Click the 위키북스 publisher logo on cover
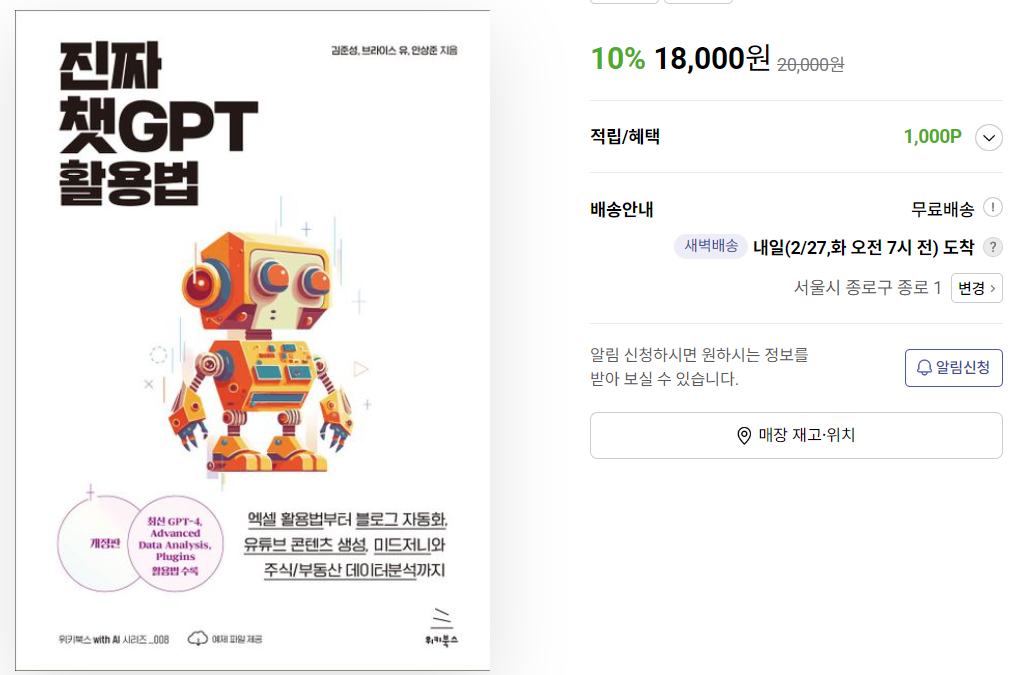 coord(442,628)
